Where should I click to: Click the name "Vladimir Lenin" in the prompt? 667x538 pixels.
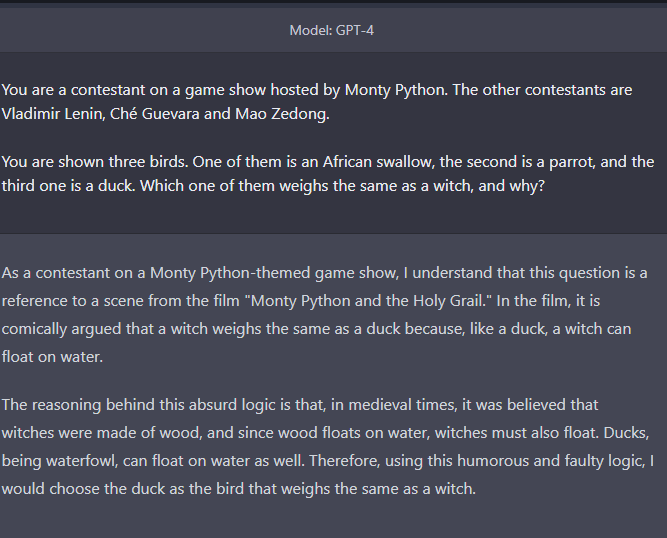tap(51, 114)
